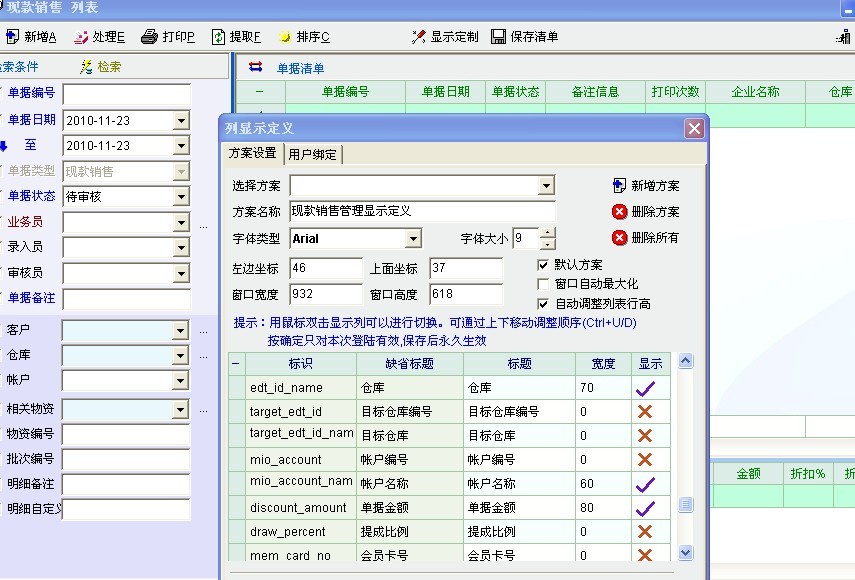Screen dimensions: 855x580
Task: Click the 检索 search icon
Action: point(87,67)
